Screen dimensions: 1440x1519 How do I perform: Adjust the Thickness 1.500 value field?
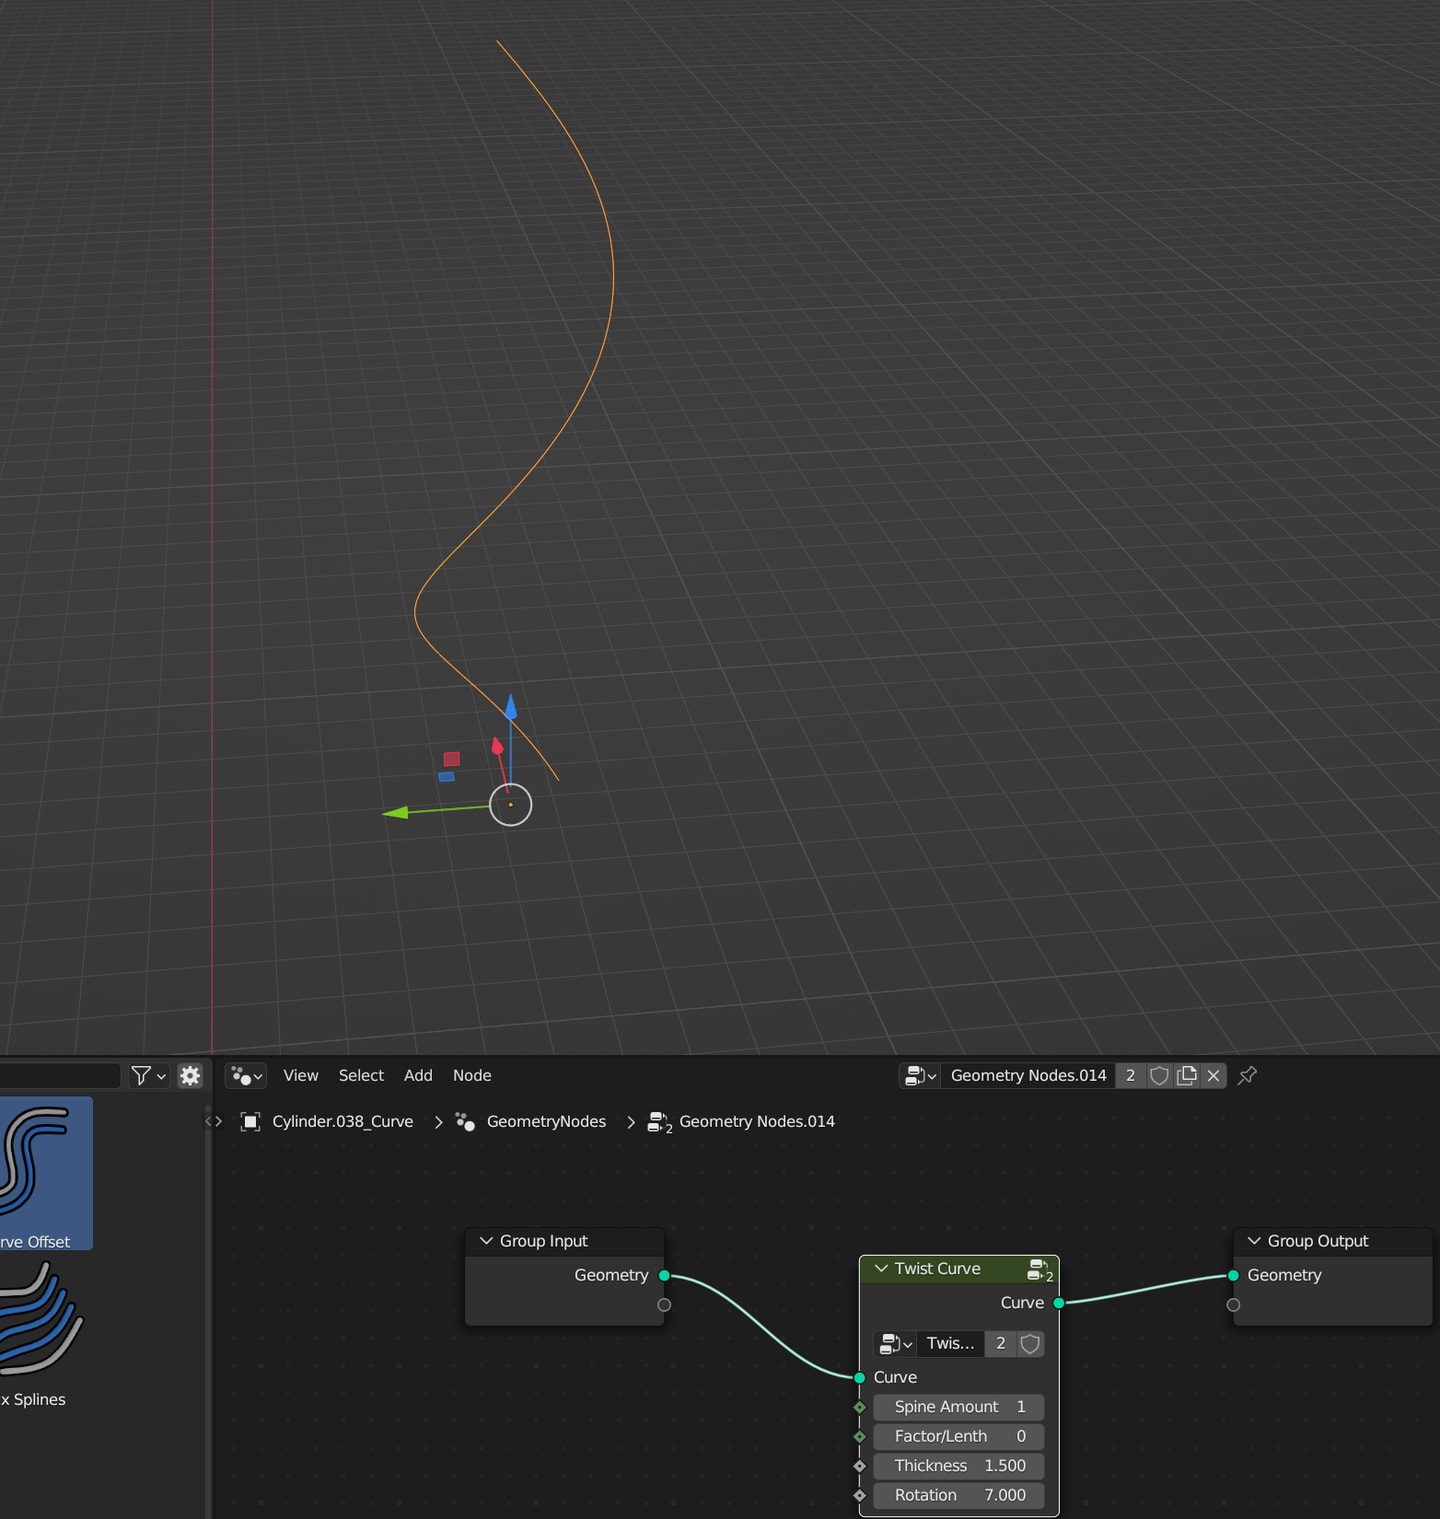coord(959,1466)
